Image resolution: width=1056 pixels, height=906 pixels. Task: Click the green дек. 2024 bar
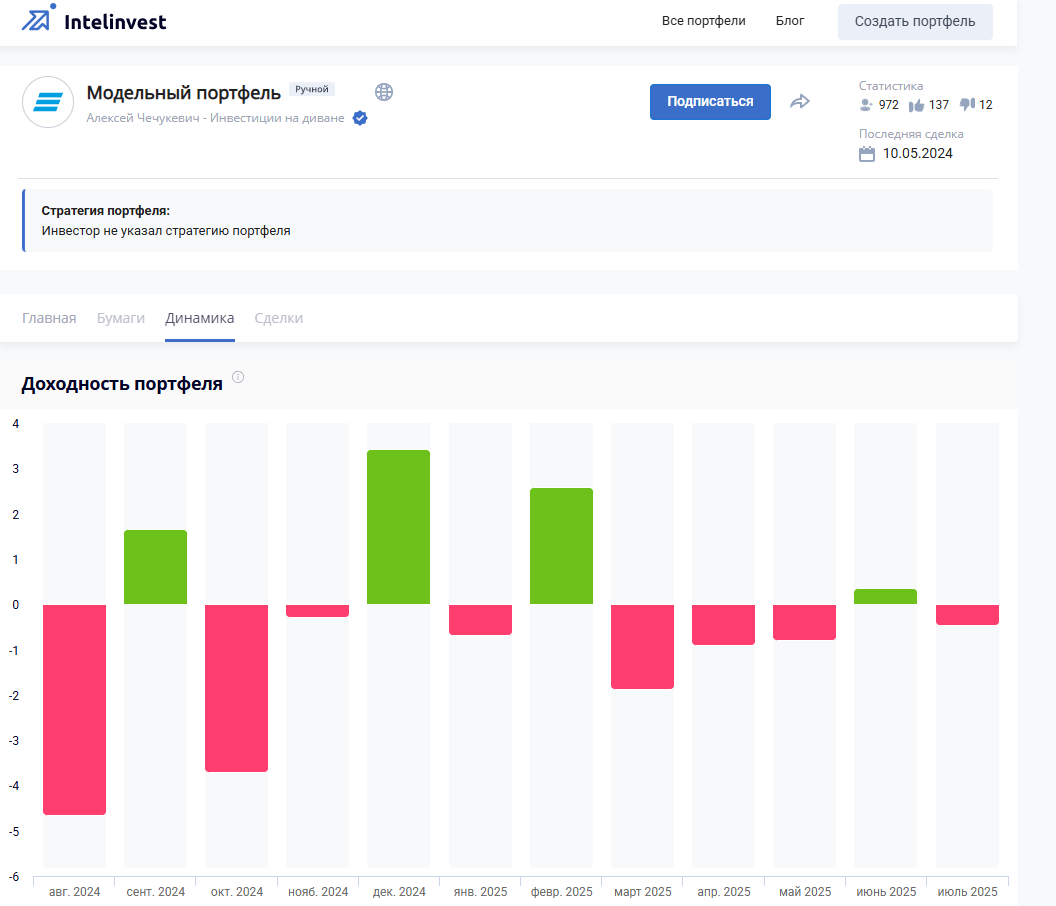399,527
